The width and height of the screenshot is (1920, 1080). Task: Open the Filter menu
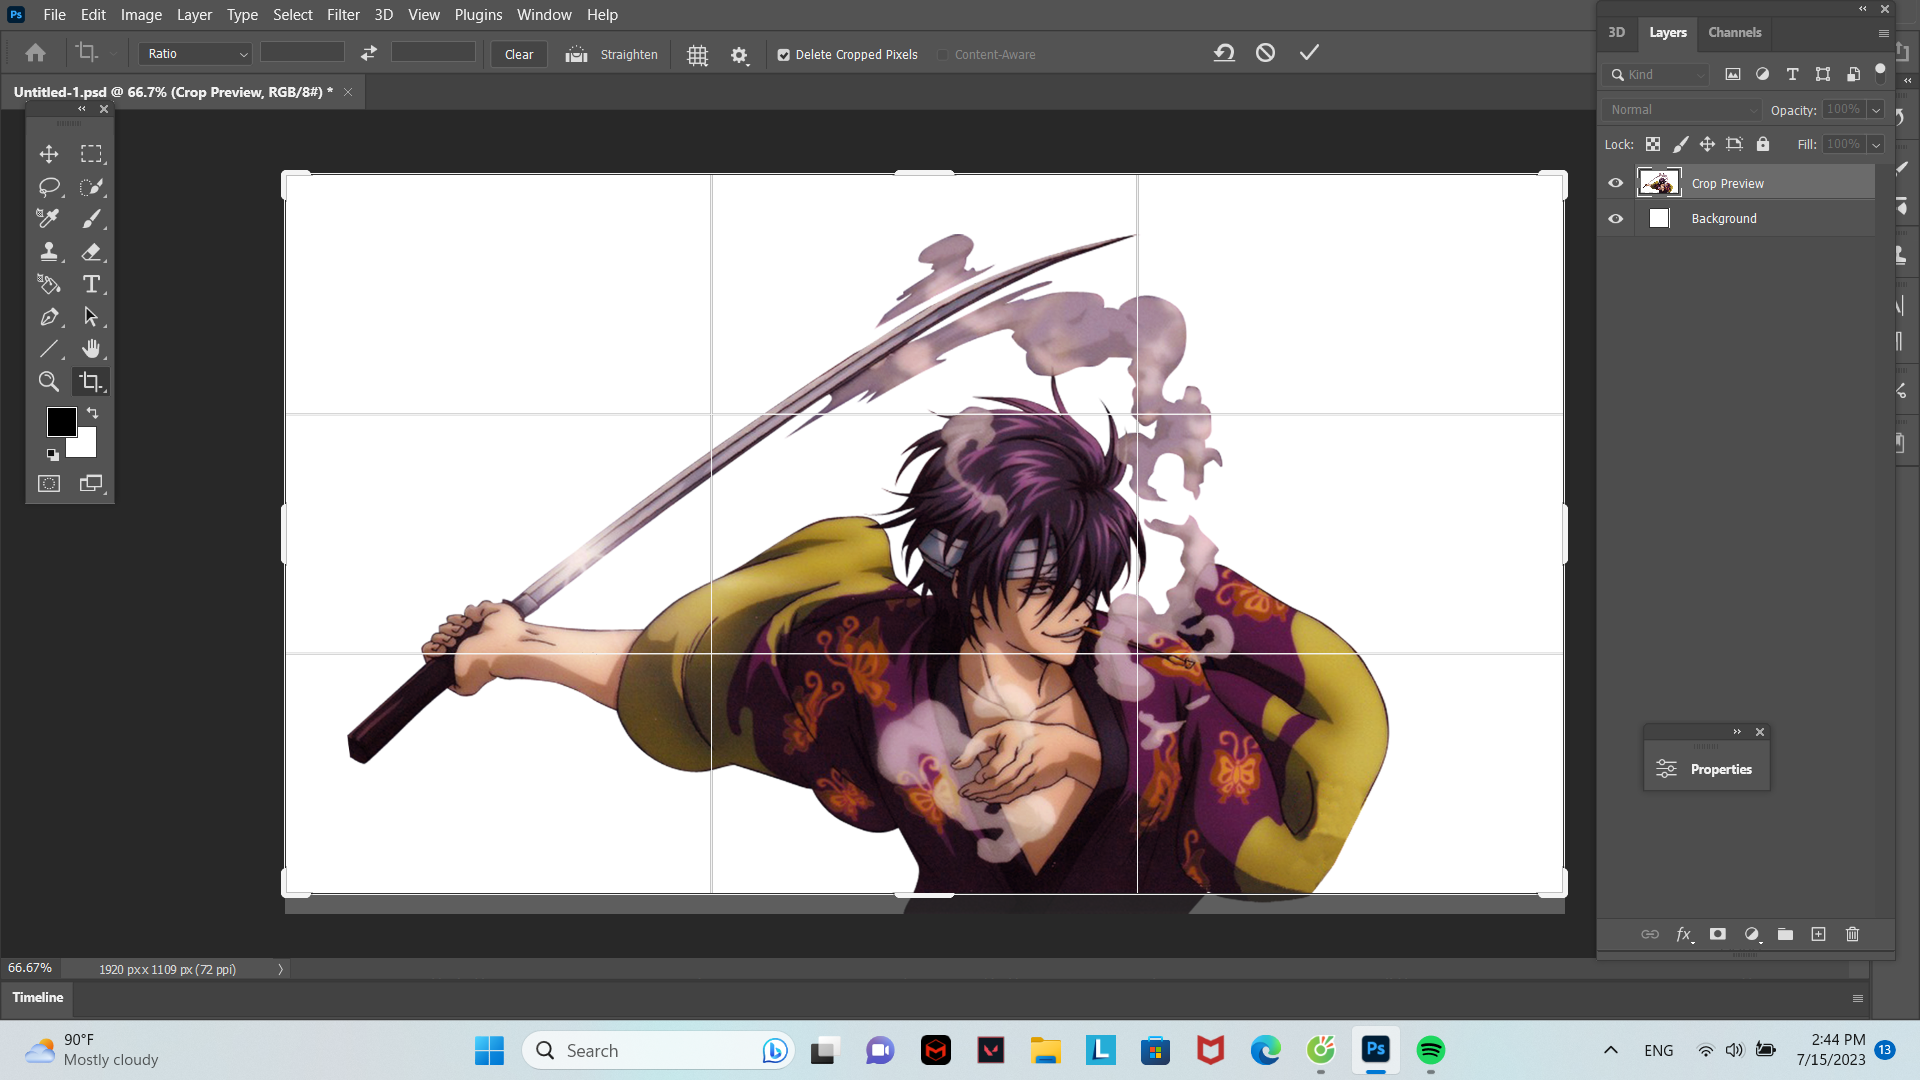coord(343,14)
